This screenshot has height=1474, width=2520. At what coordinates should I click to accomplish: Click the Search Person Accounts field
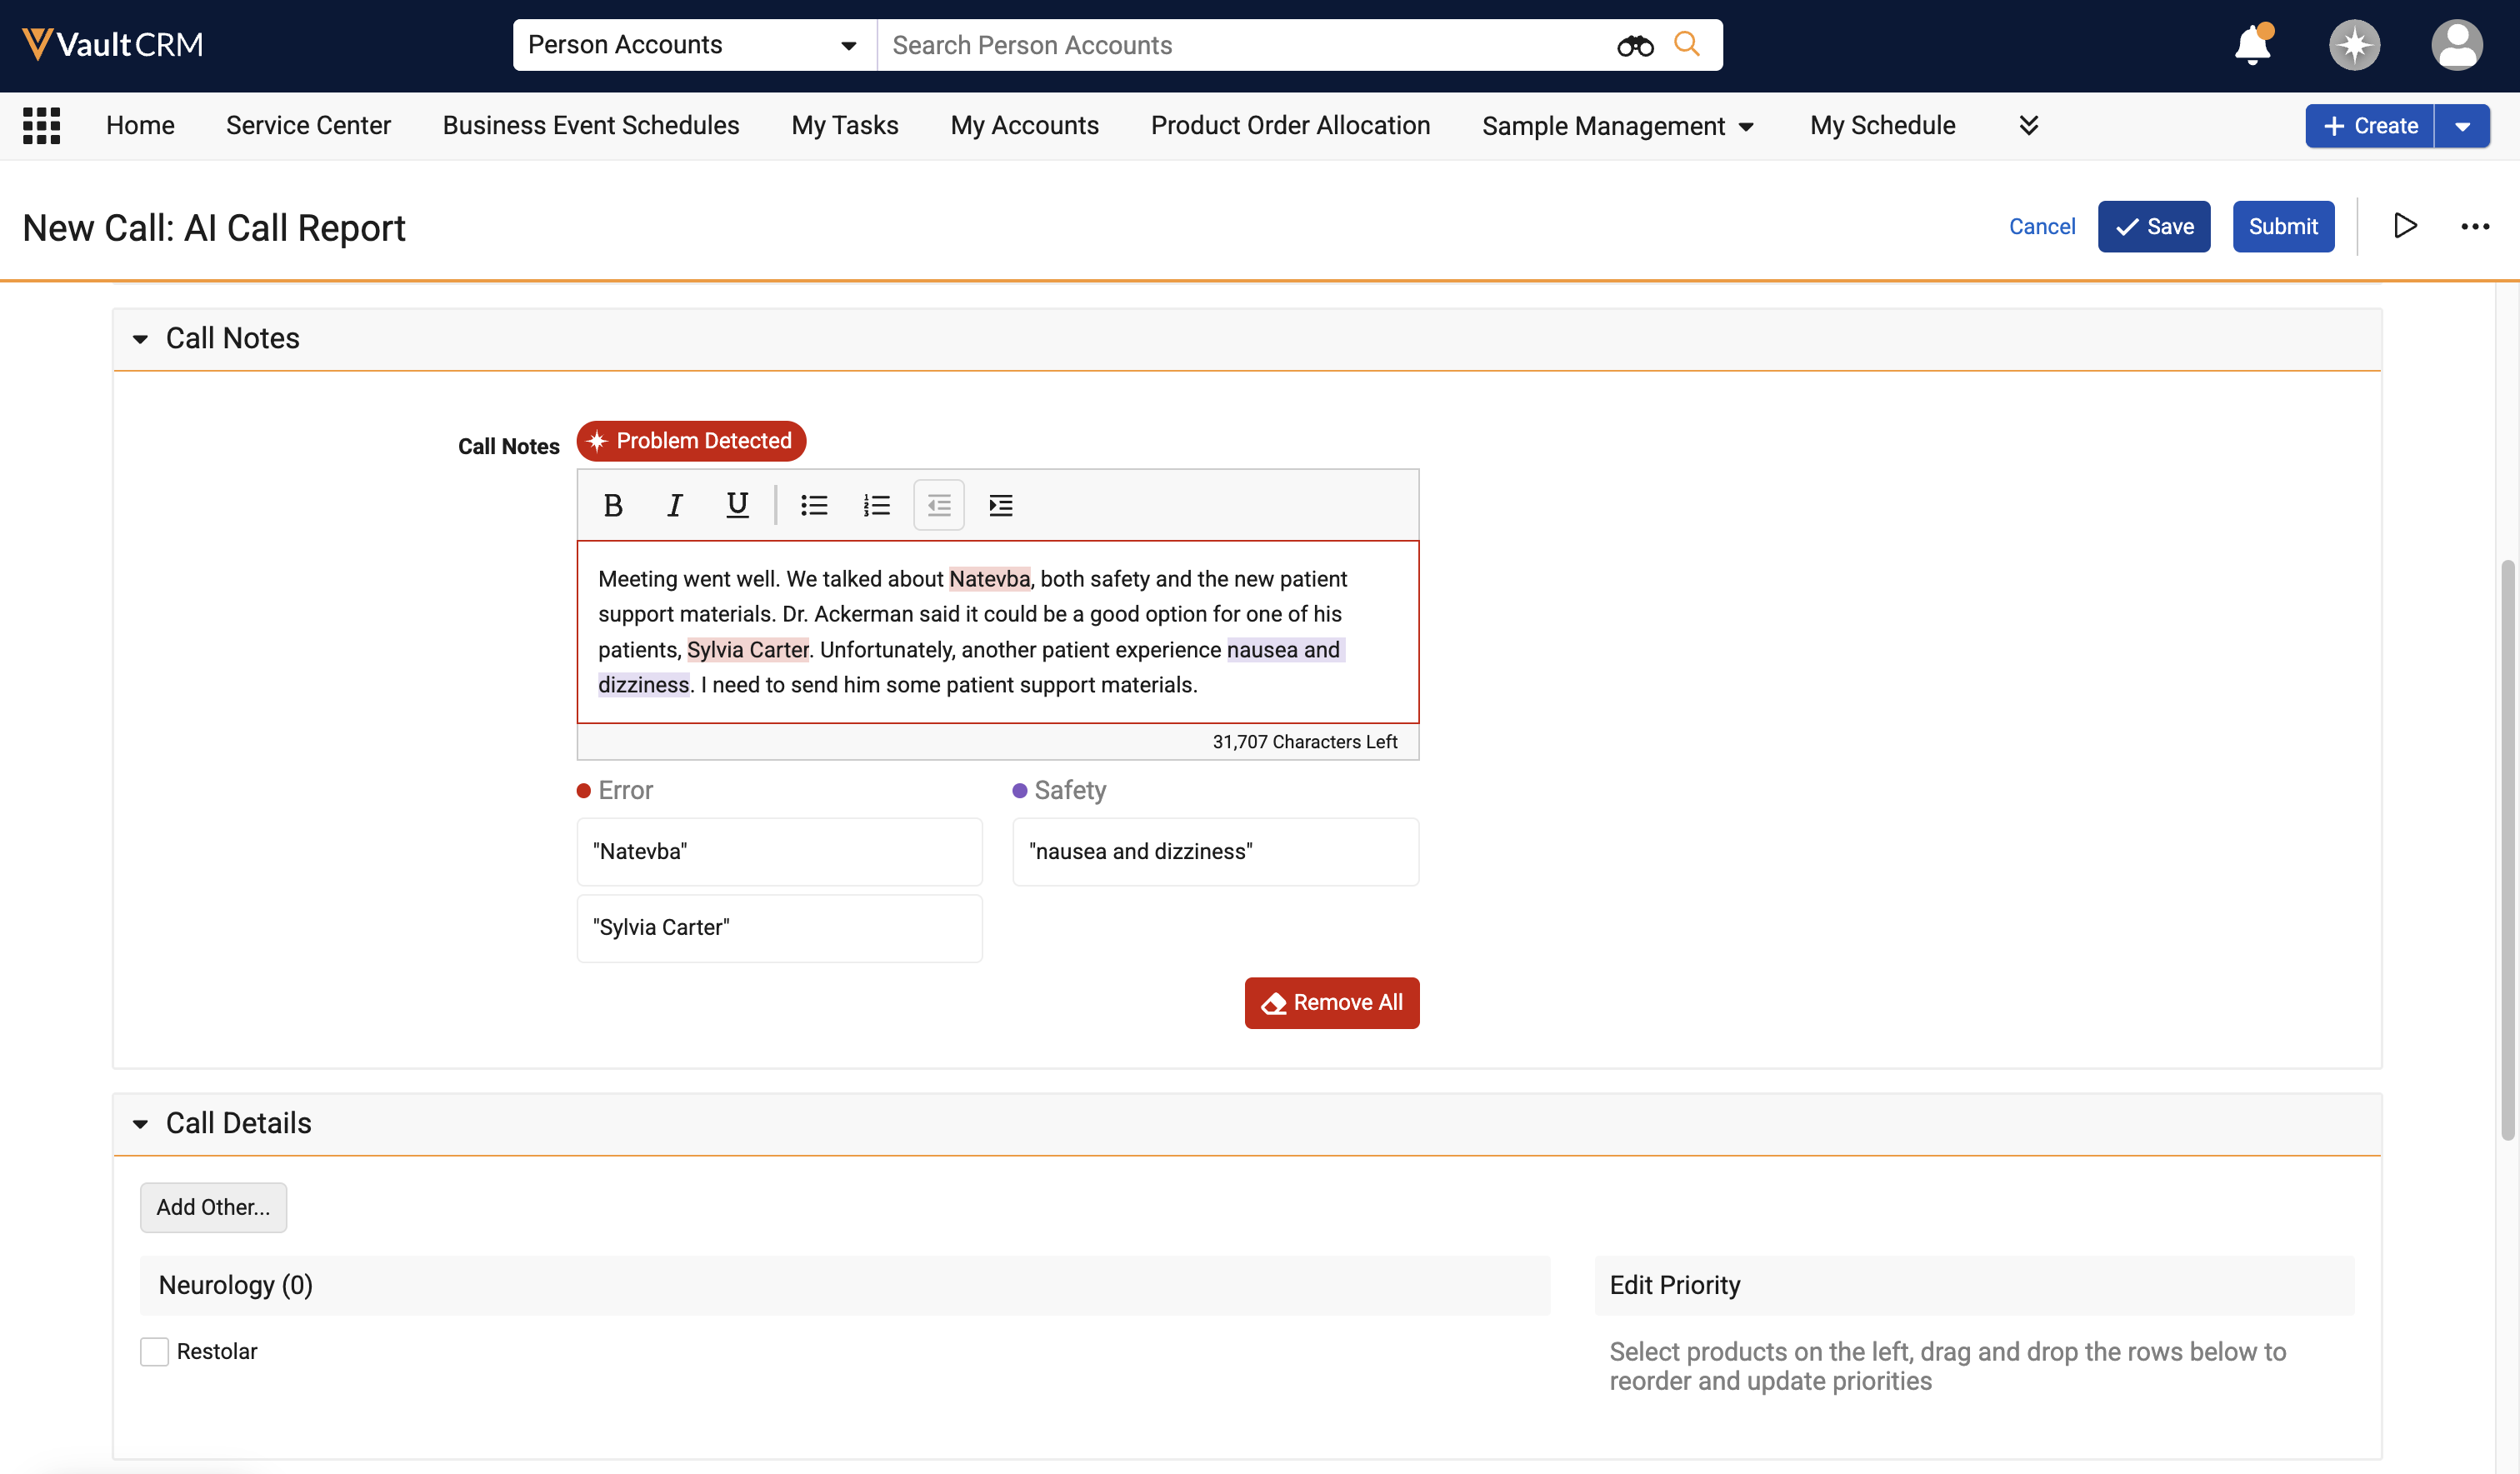click(x=1245, y=45)
